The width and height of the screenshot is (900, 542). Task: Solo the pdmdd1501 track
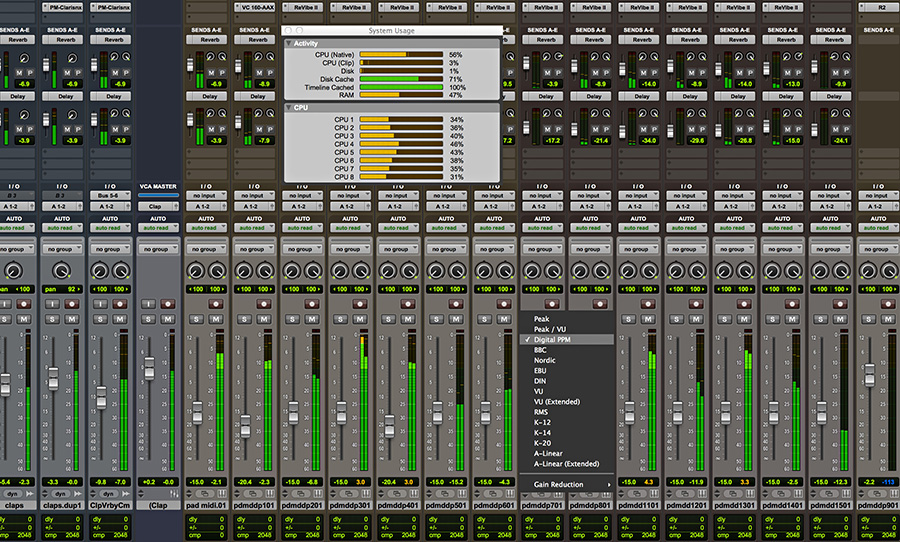pyautogui.click(x=821, y=319)
